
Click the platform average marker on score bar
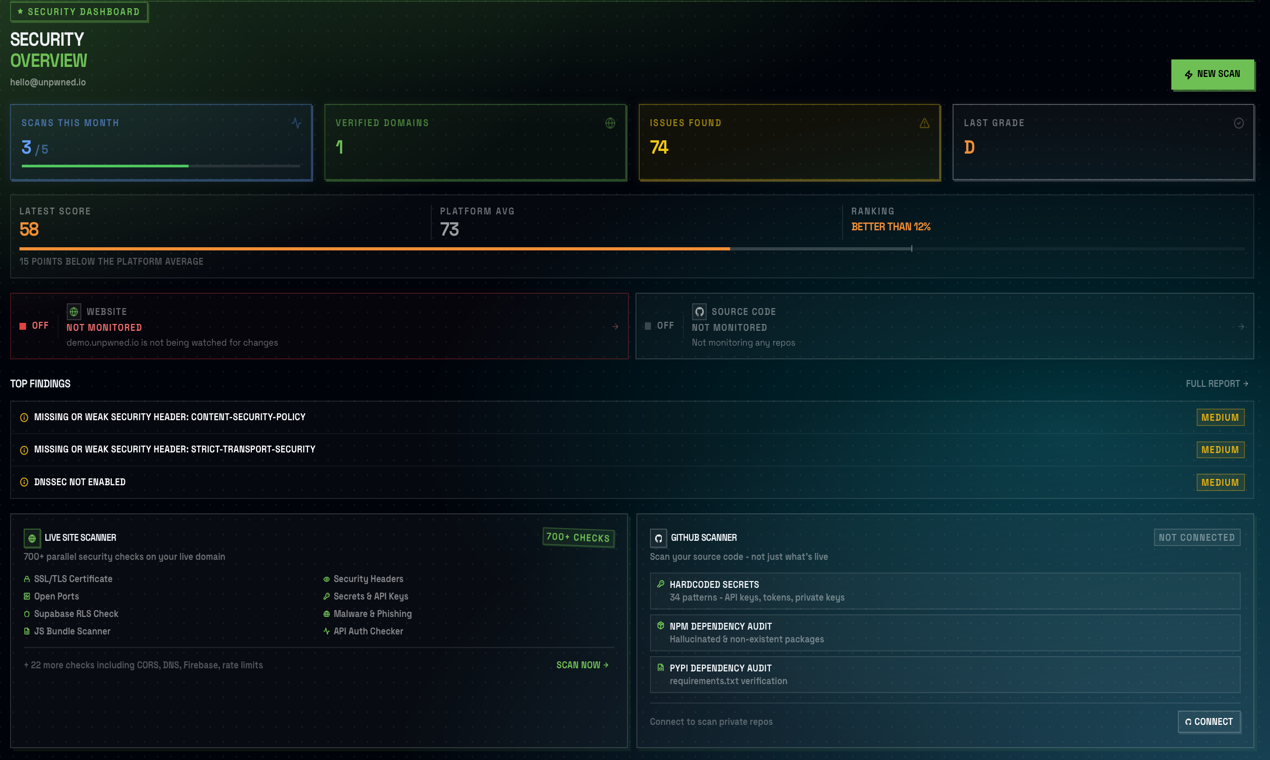(x=912, y=248)
